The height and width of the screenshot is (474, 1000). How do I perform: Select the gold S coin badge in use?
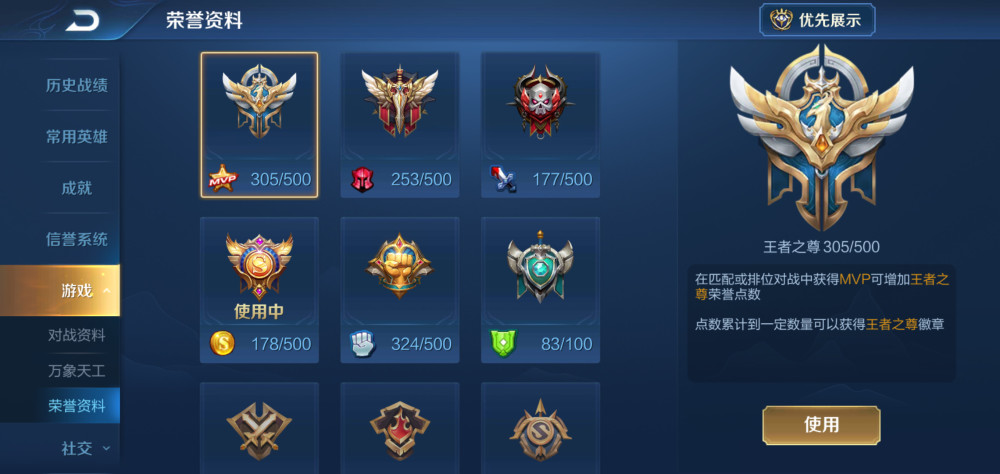pos(259,290)
